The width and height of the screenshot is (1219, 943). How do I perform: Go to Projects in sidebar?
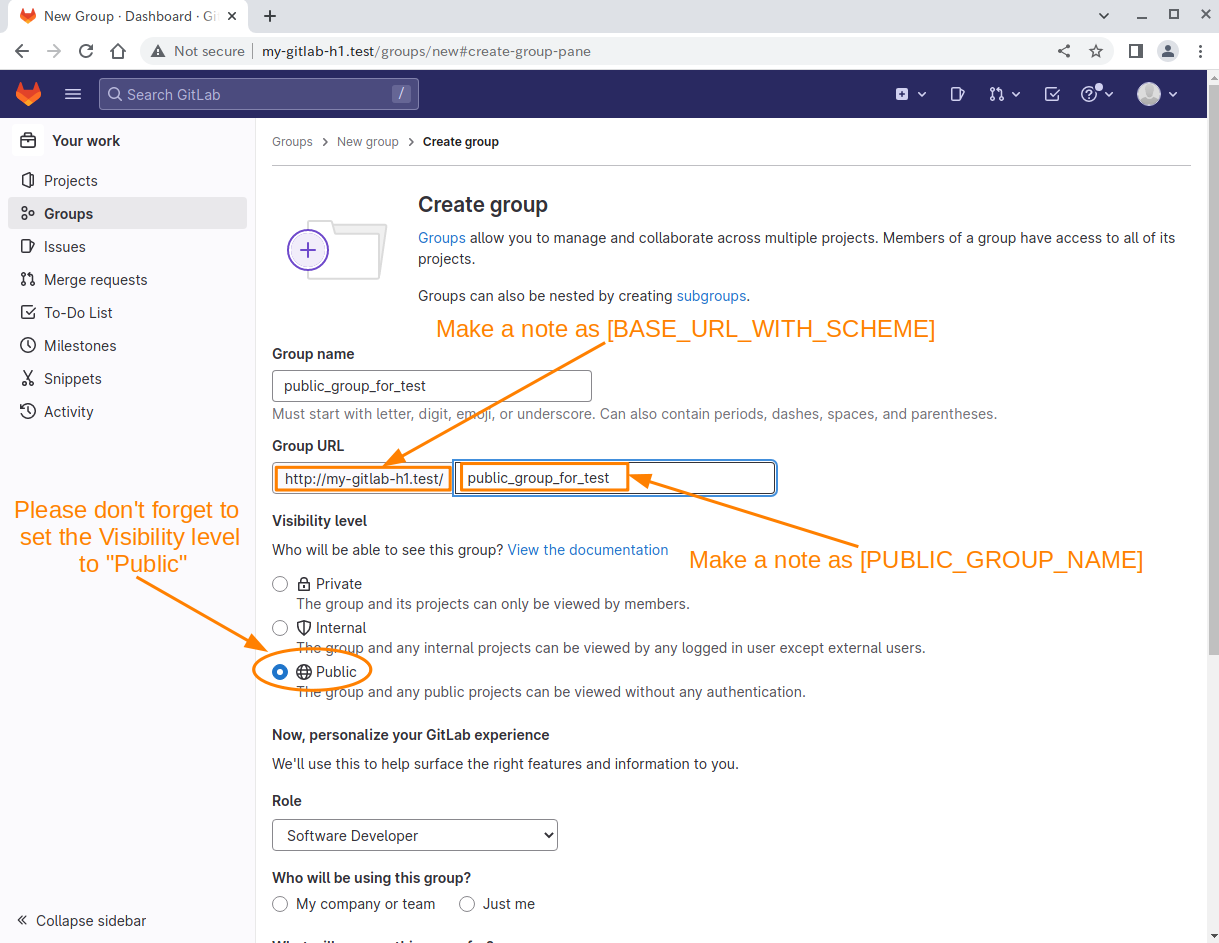[71, 181]
